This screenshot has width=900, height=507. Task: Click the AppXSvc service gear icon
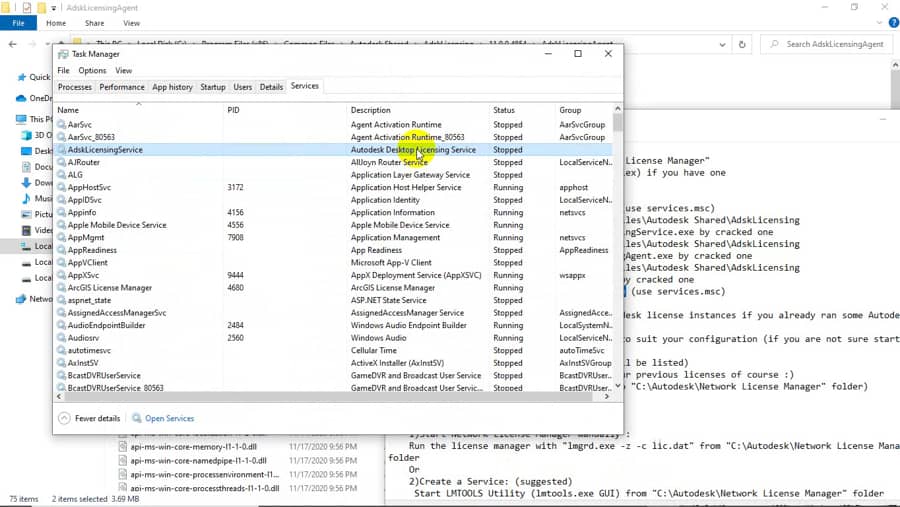click(x=61, y=276)
